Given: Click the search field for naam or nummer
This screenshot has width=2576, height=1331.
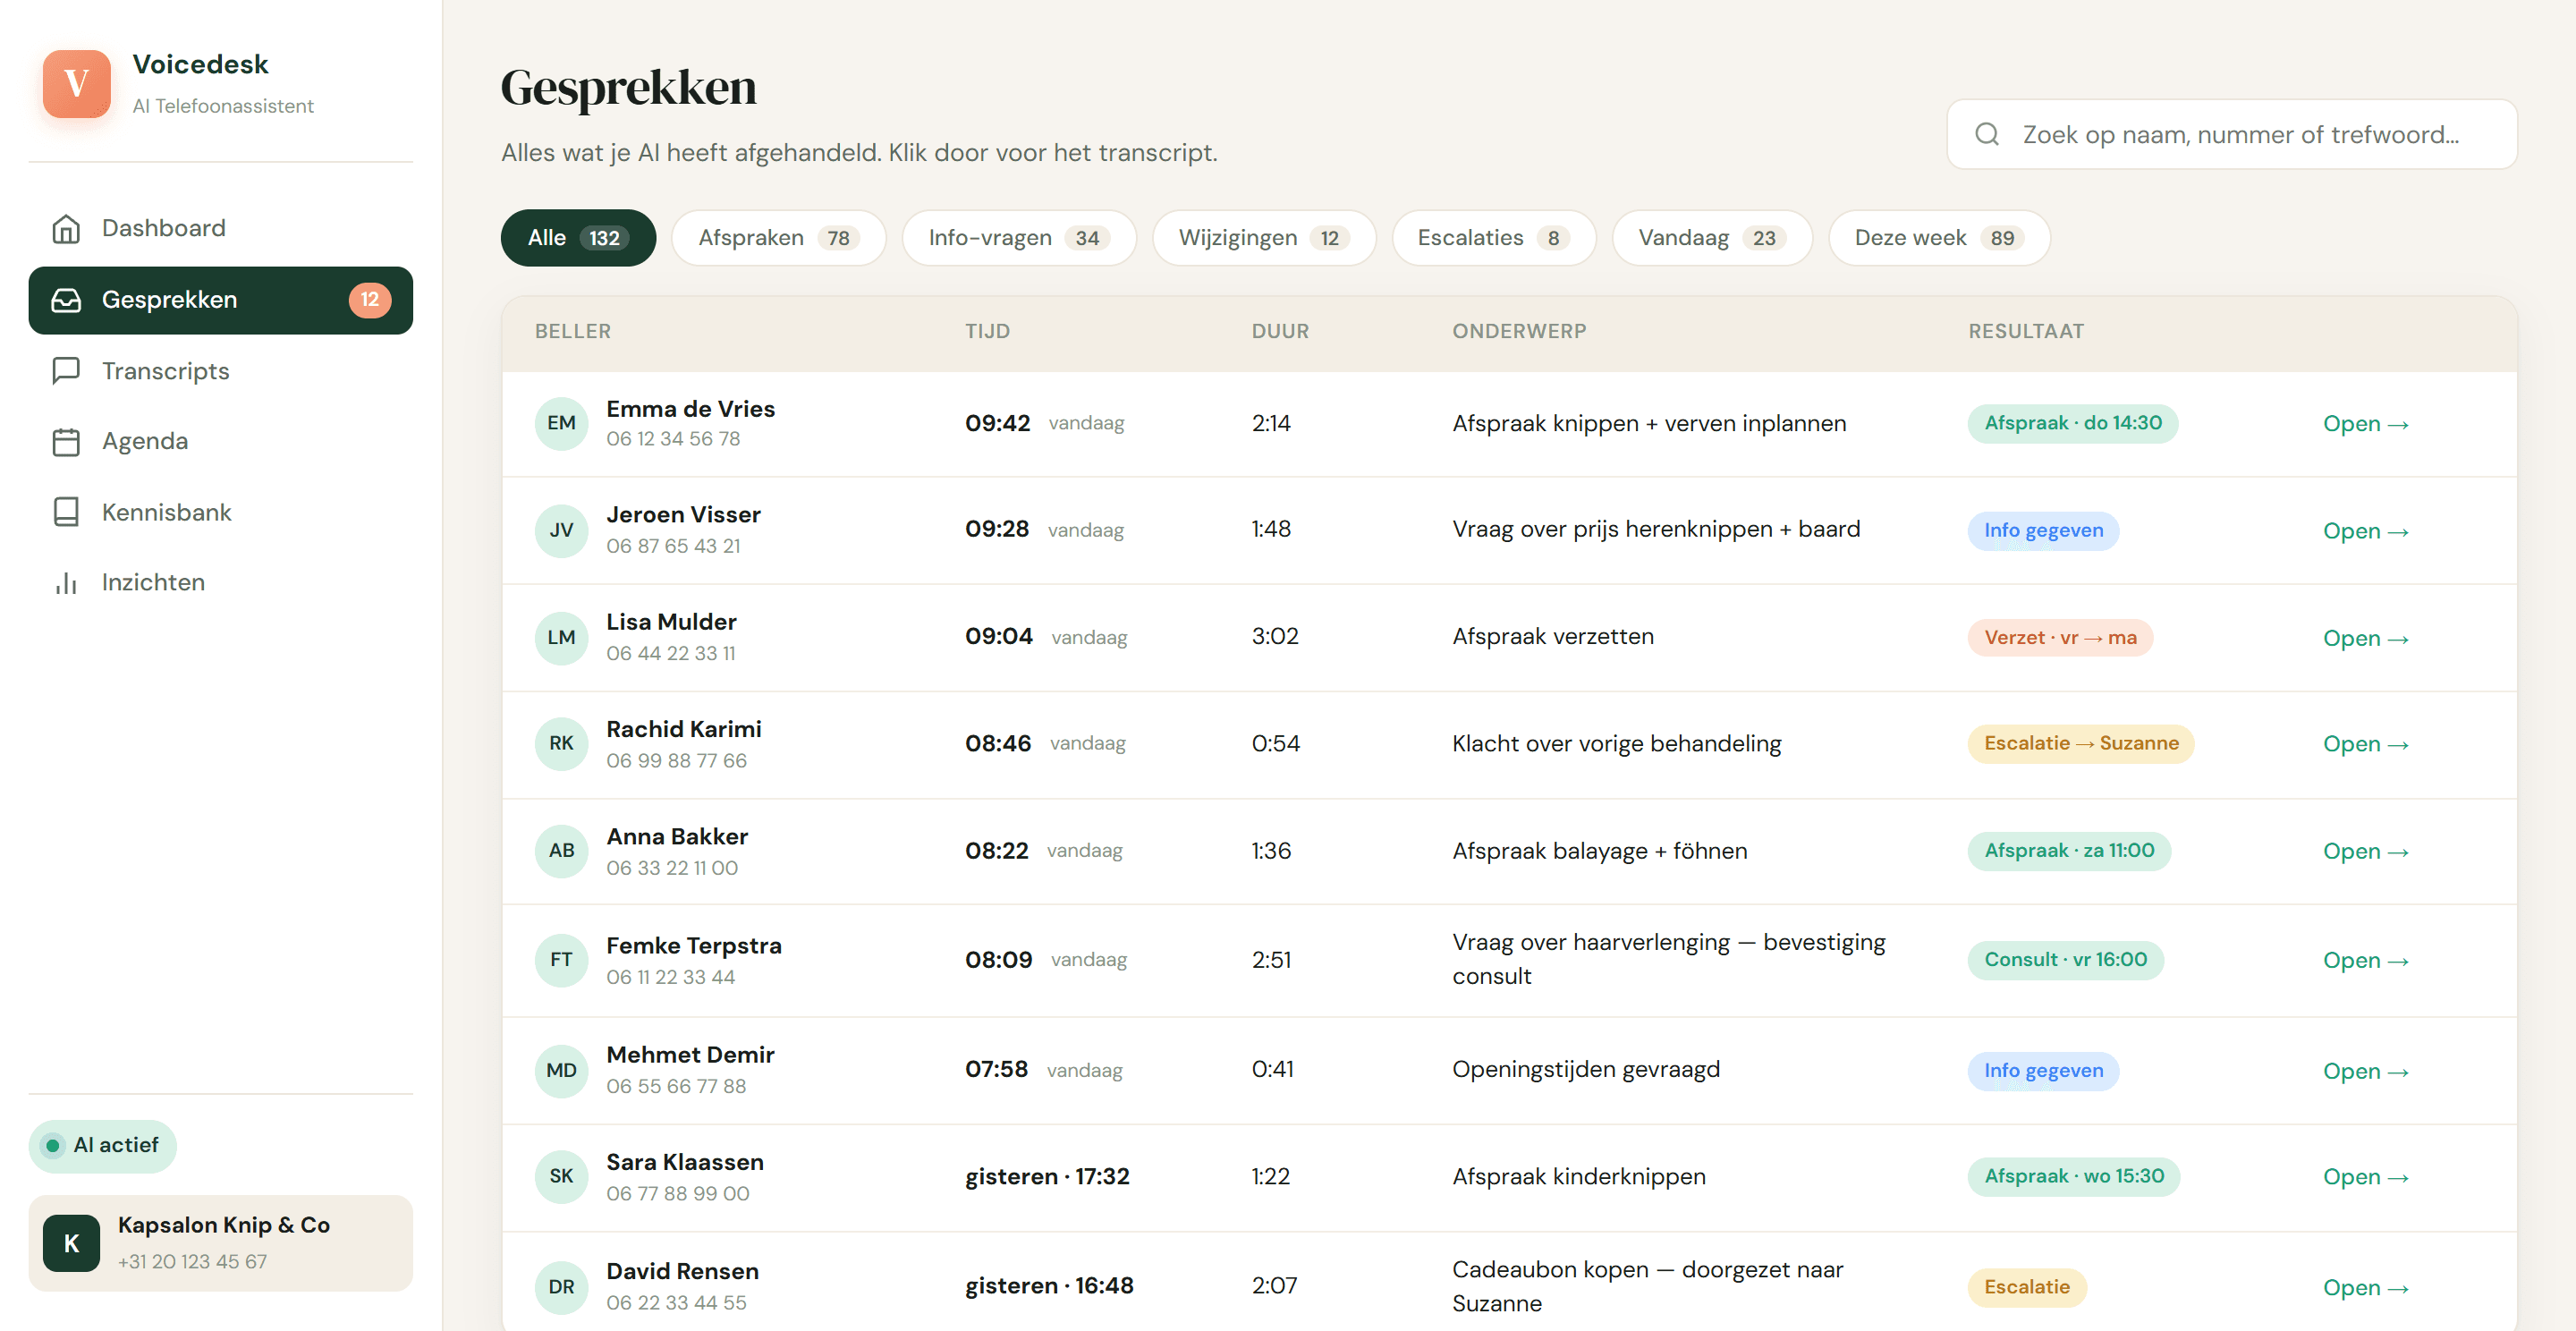Looking at the screenshot, I should point(2231,134).
